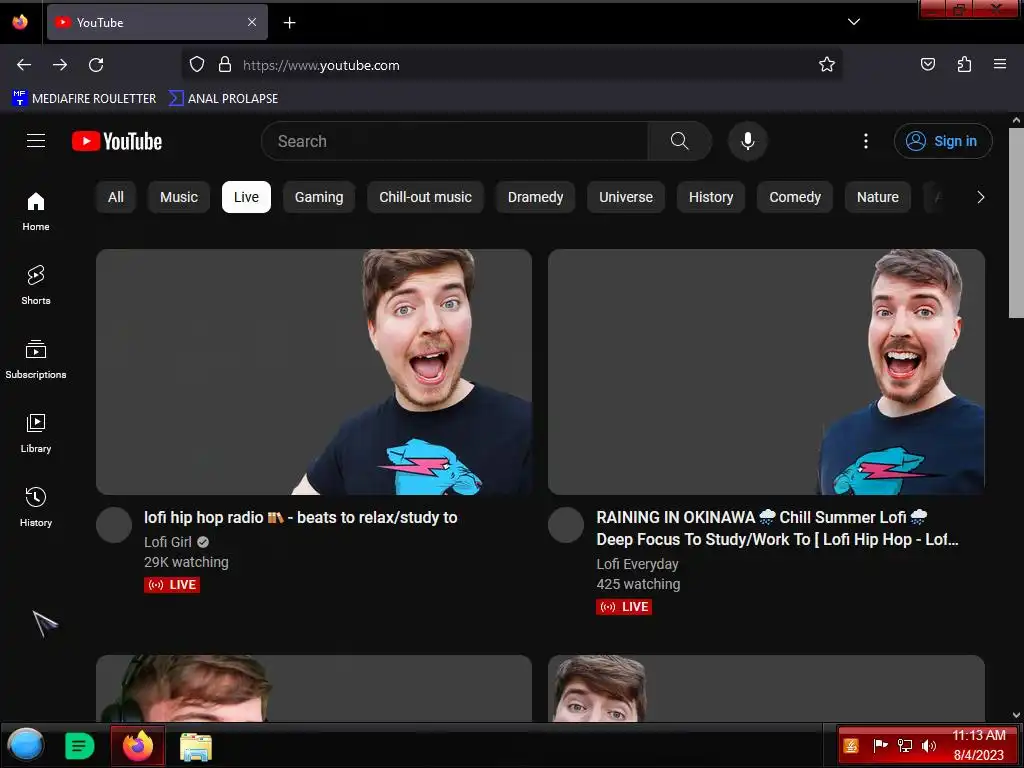The width and height of the screenshot is (1024, 768).
Task: Open lofi hip hop radio thumbnail
Action: pyautogui.click(x=314, y=372)
